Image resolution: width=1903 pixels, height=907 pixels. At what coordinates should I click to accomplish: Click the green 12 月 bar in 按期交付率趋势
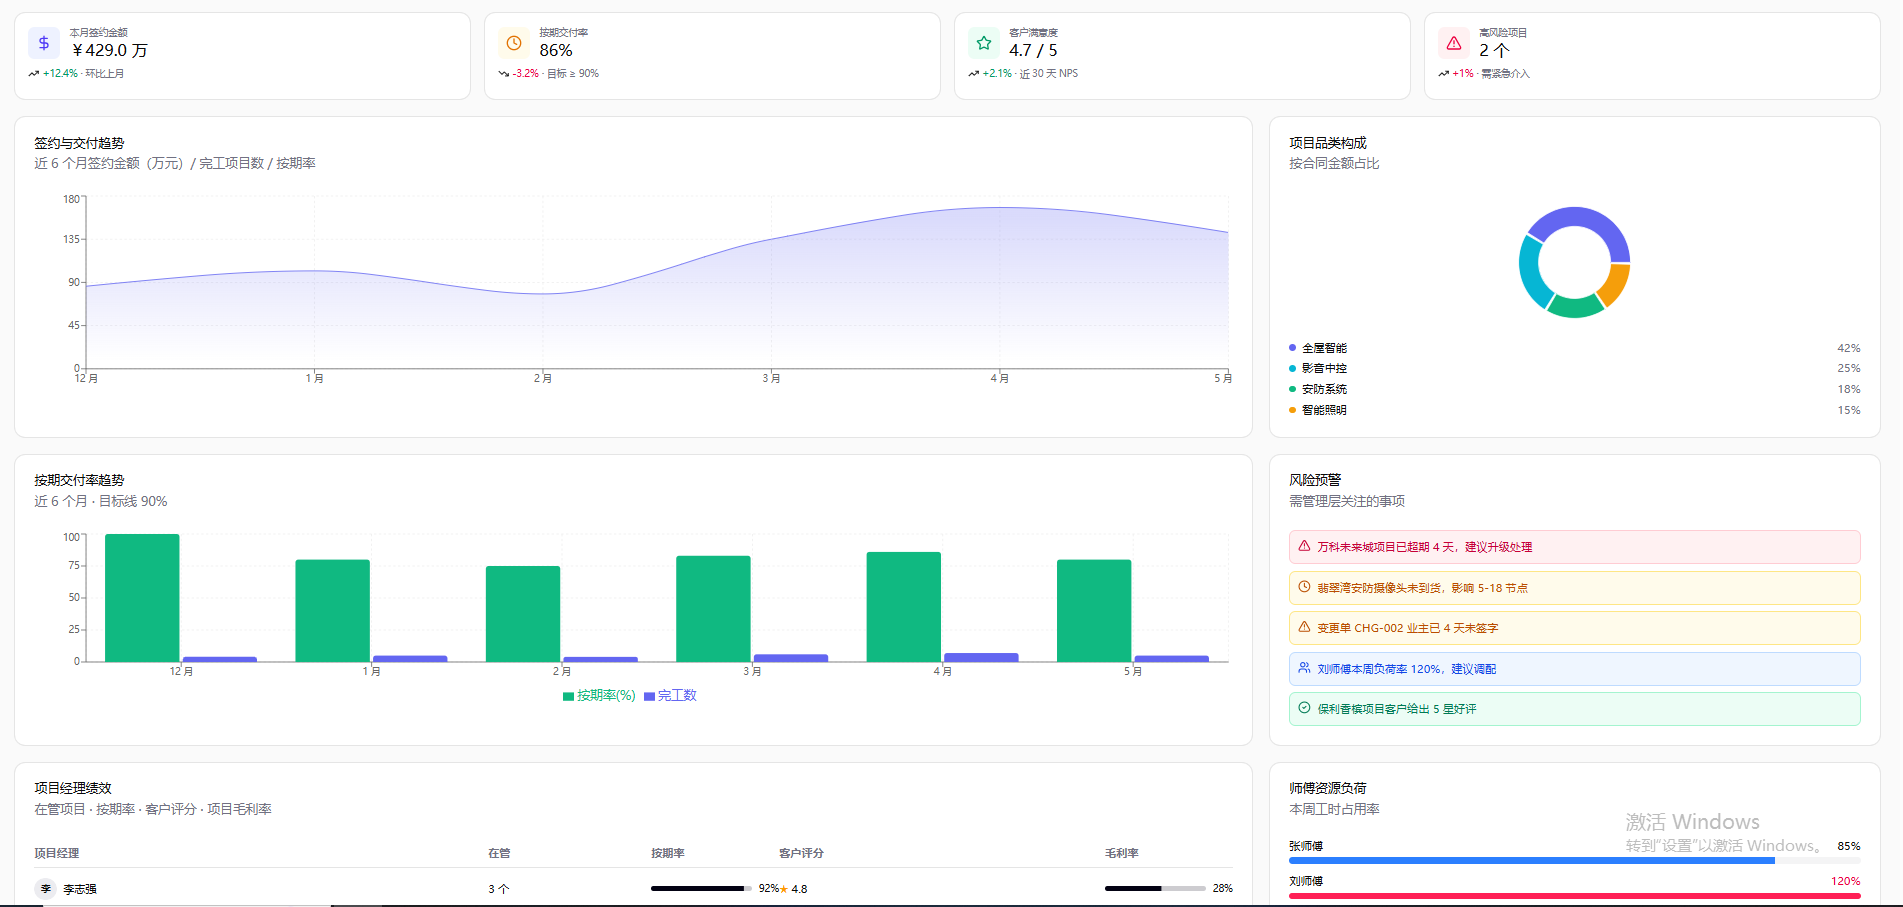click(142, 598)
